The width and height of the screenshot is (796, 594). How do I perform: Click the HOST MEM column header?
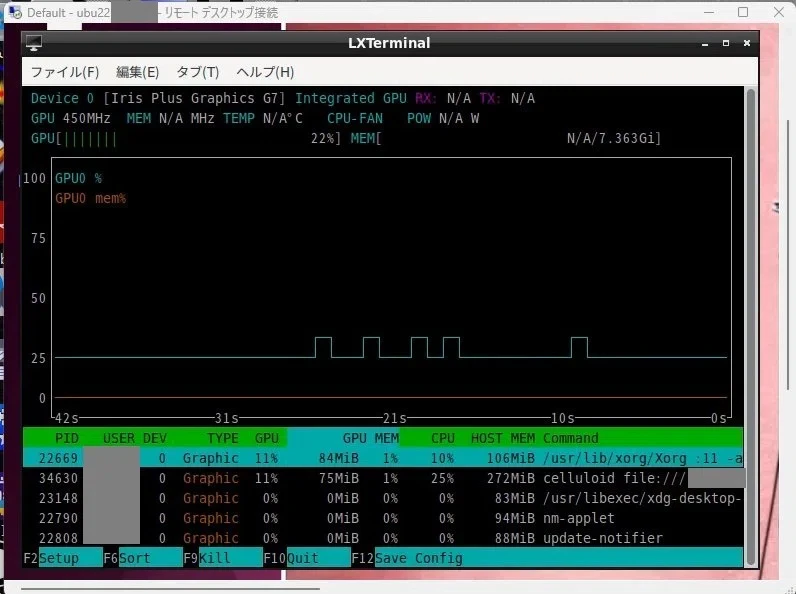coord(503,438)
